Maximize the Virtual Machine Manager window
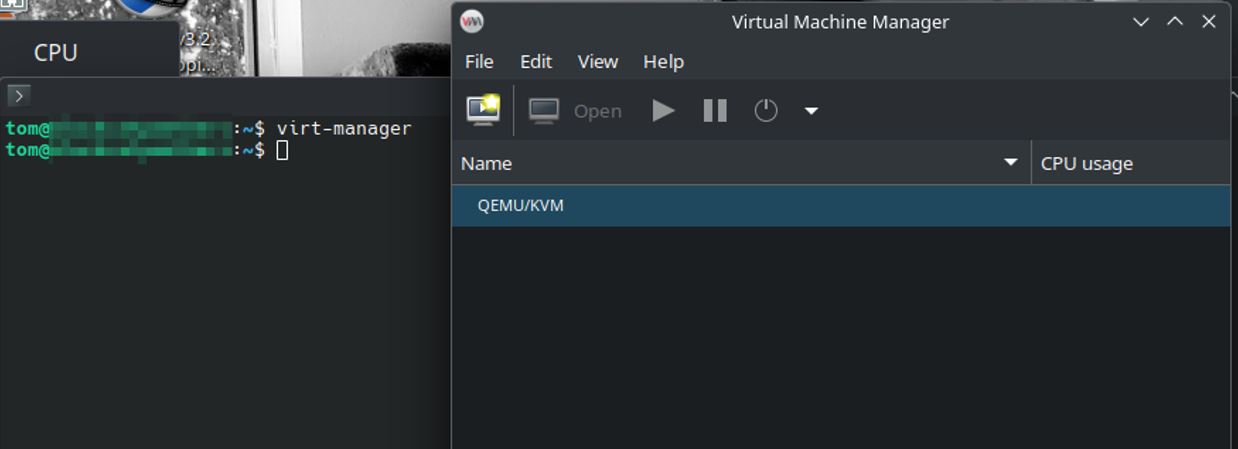 pos(1175,21)
